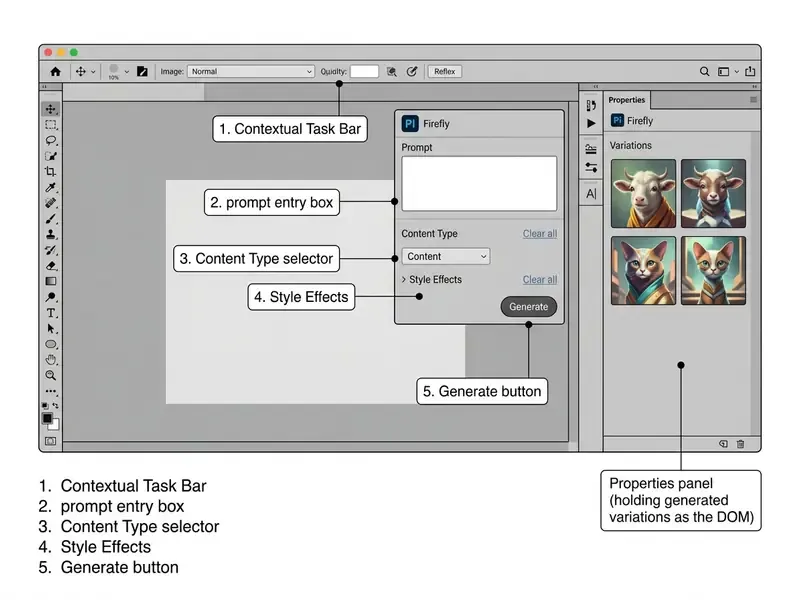Click the top History panel icon in the dock strip
The width and height of the screenshot is (800, 600).
[591, 106]
